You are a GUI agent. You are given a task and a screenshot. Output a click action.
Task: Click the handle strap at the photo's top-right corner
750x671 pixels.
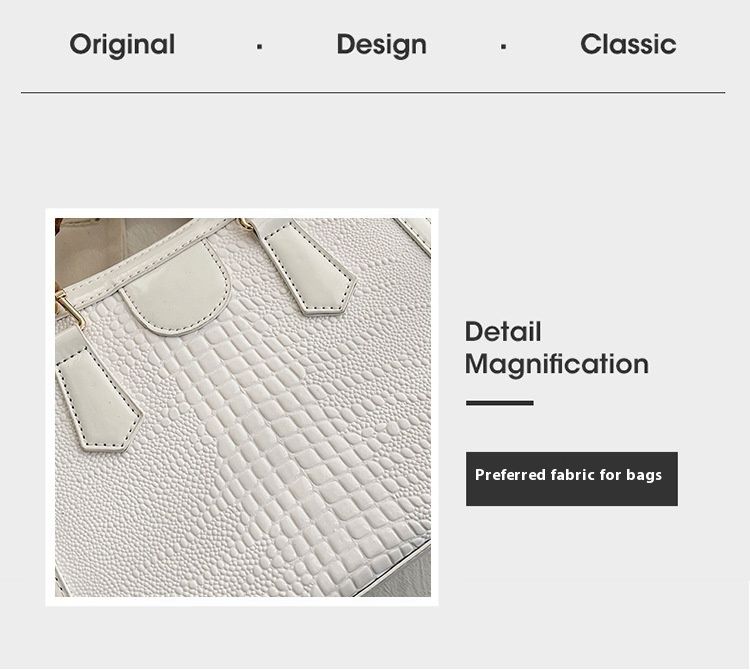coord(415,234)
